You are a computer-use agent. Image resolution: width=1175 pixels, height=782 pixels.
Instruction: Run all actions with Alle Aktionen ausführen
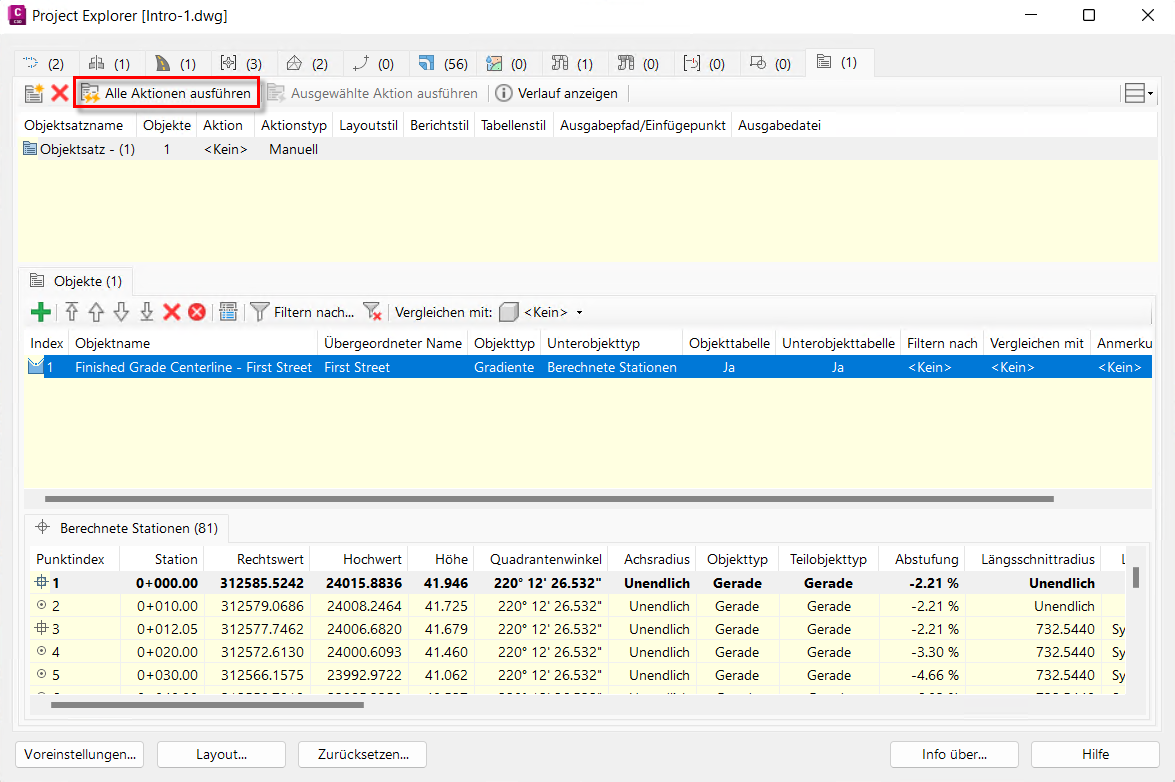(x=166, y=94)
